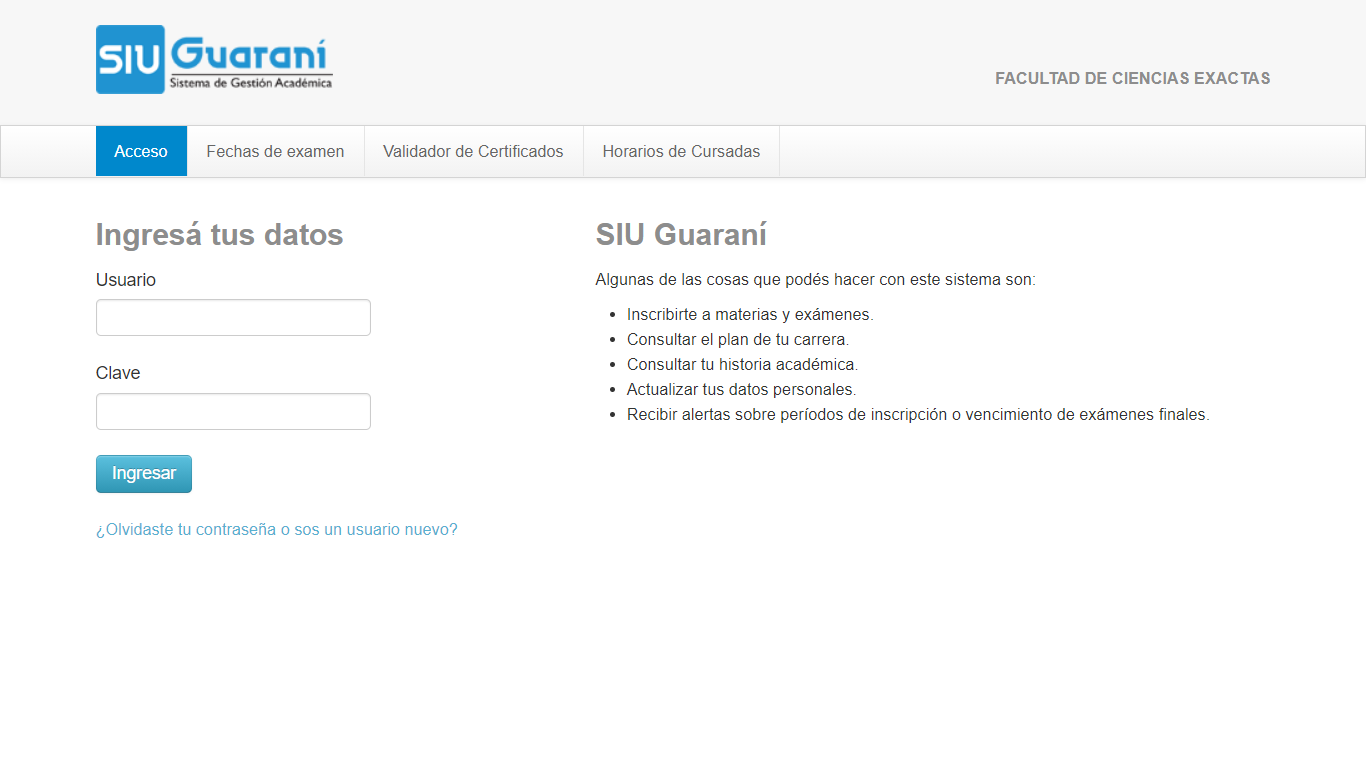Click 'Consultar el plan de tu carrera' item
The width and height of the screenshot is (1366, 768).
738,339
